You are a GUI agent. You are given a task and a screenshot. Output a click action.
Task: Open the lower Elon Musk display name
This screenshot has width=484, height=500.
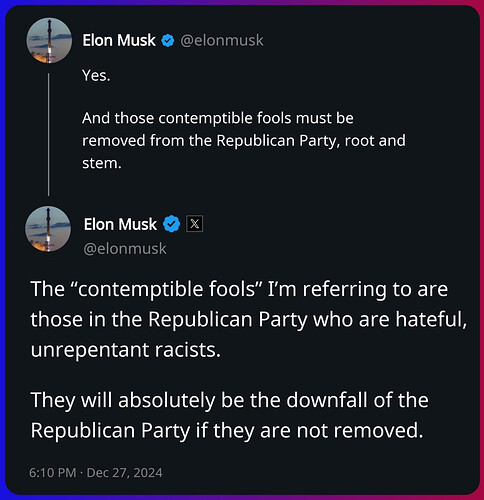pos(120,224)
